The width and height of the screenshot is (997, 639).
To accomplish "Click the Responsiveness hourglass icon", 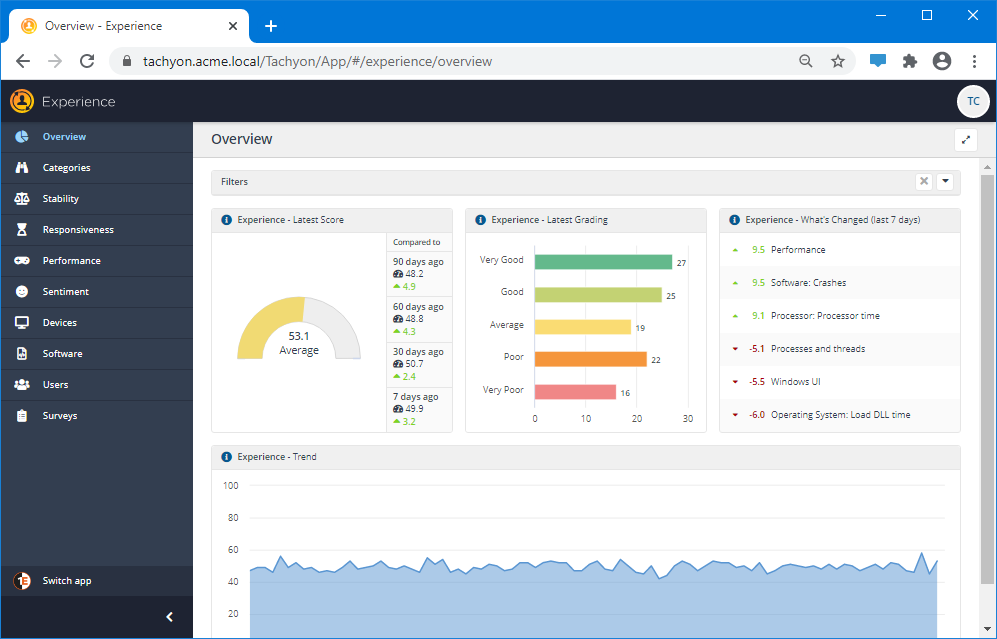I will coord(22,230).
